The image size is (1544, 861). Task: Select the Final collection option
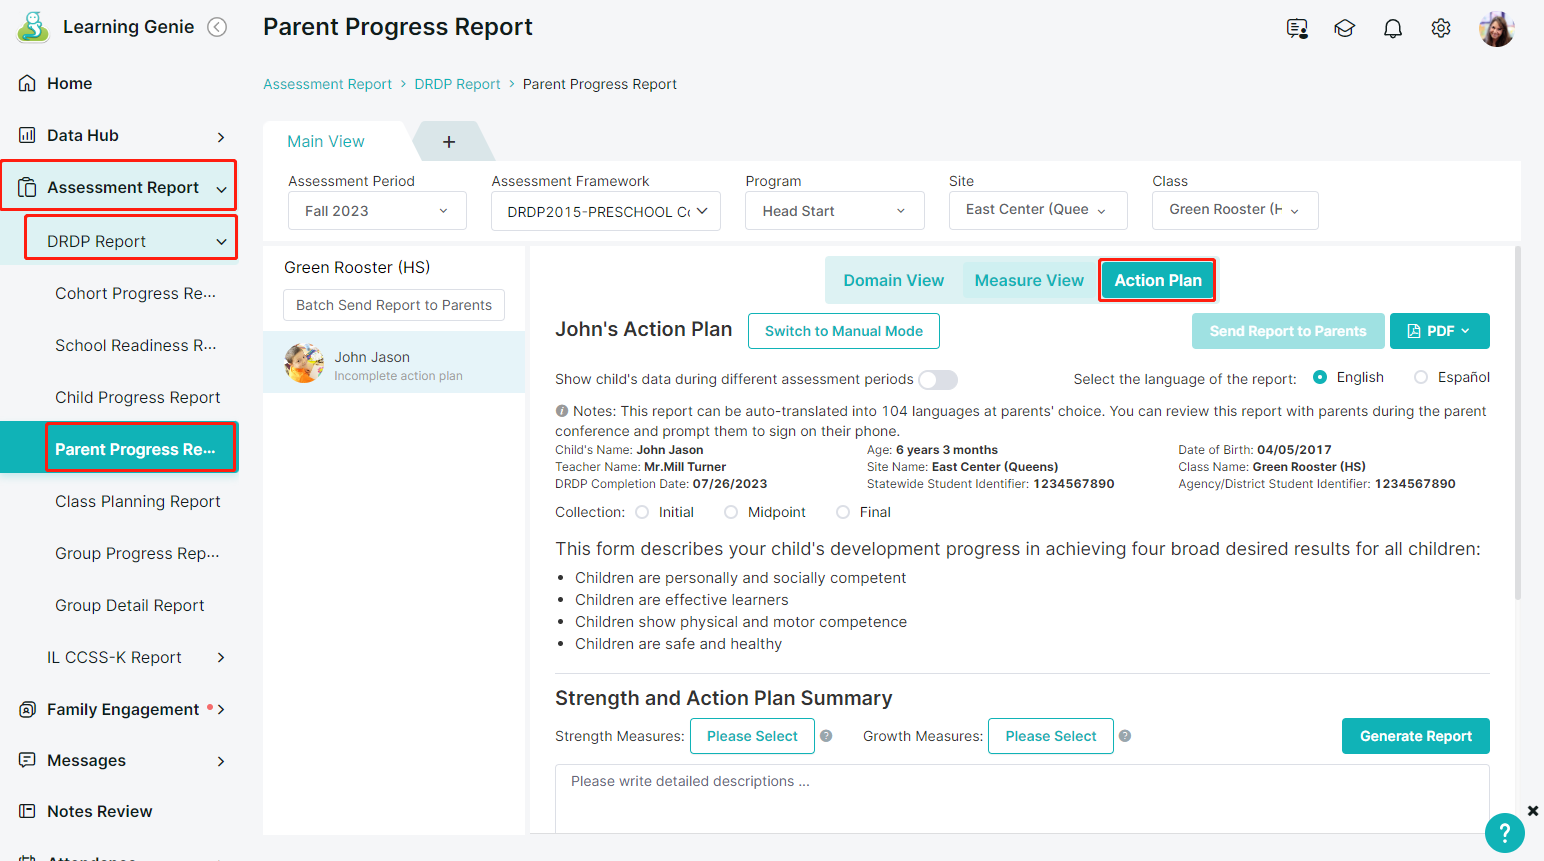(x=843, y=512)
